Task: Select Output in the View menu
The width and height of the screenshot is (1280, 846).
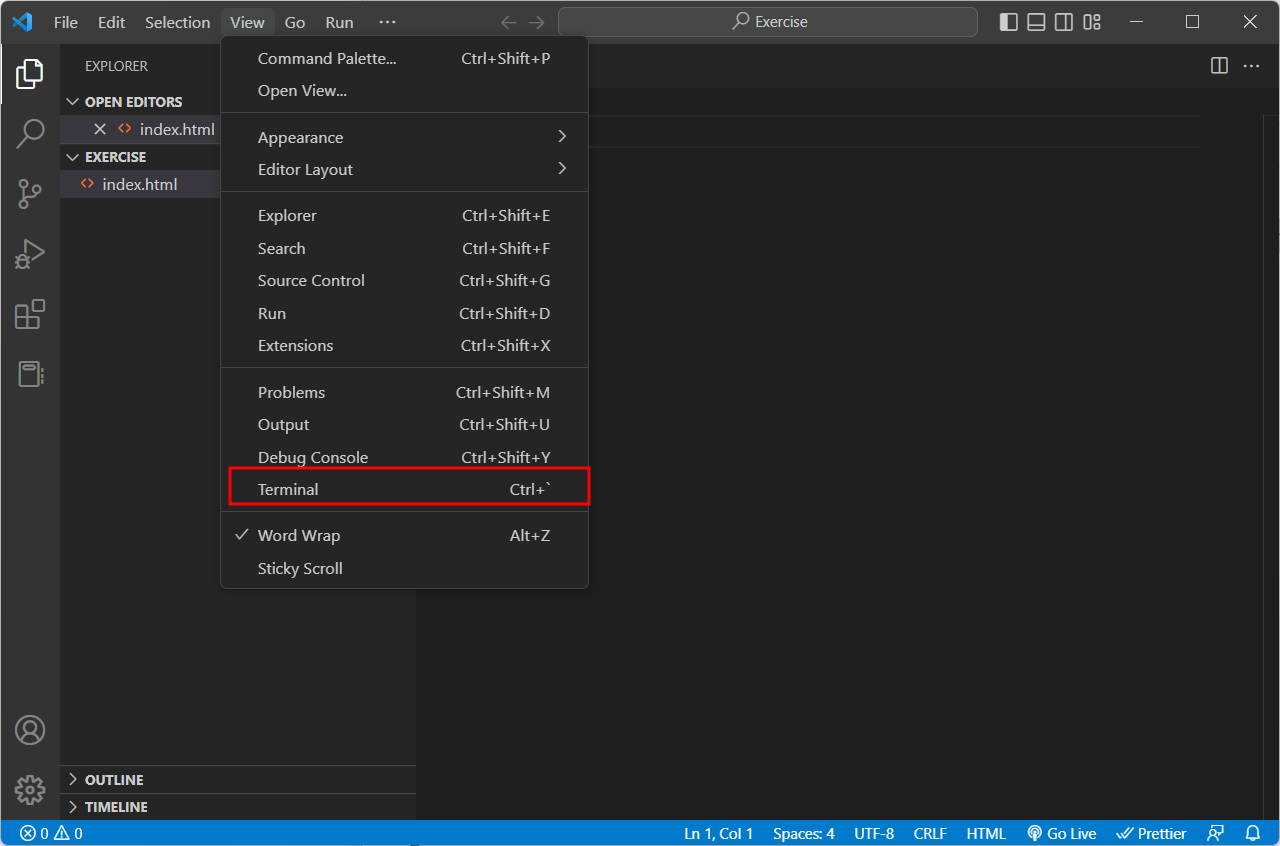Action: (404, 425)
